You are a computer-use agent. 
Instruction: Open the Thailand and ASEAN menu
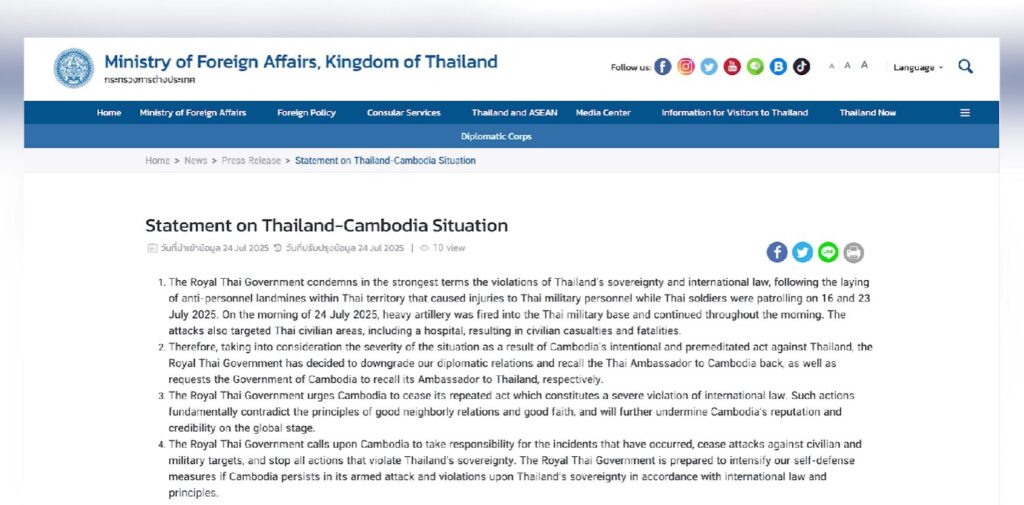click(x=514, y=113)
